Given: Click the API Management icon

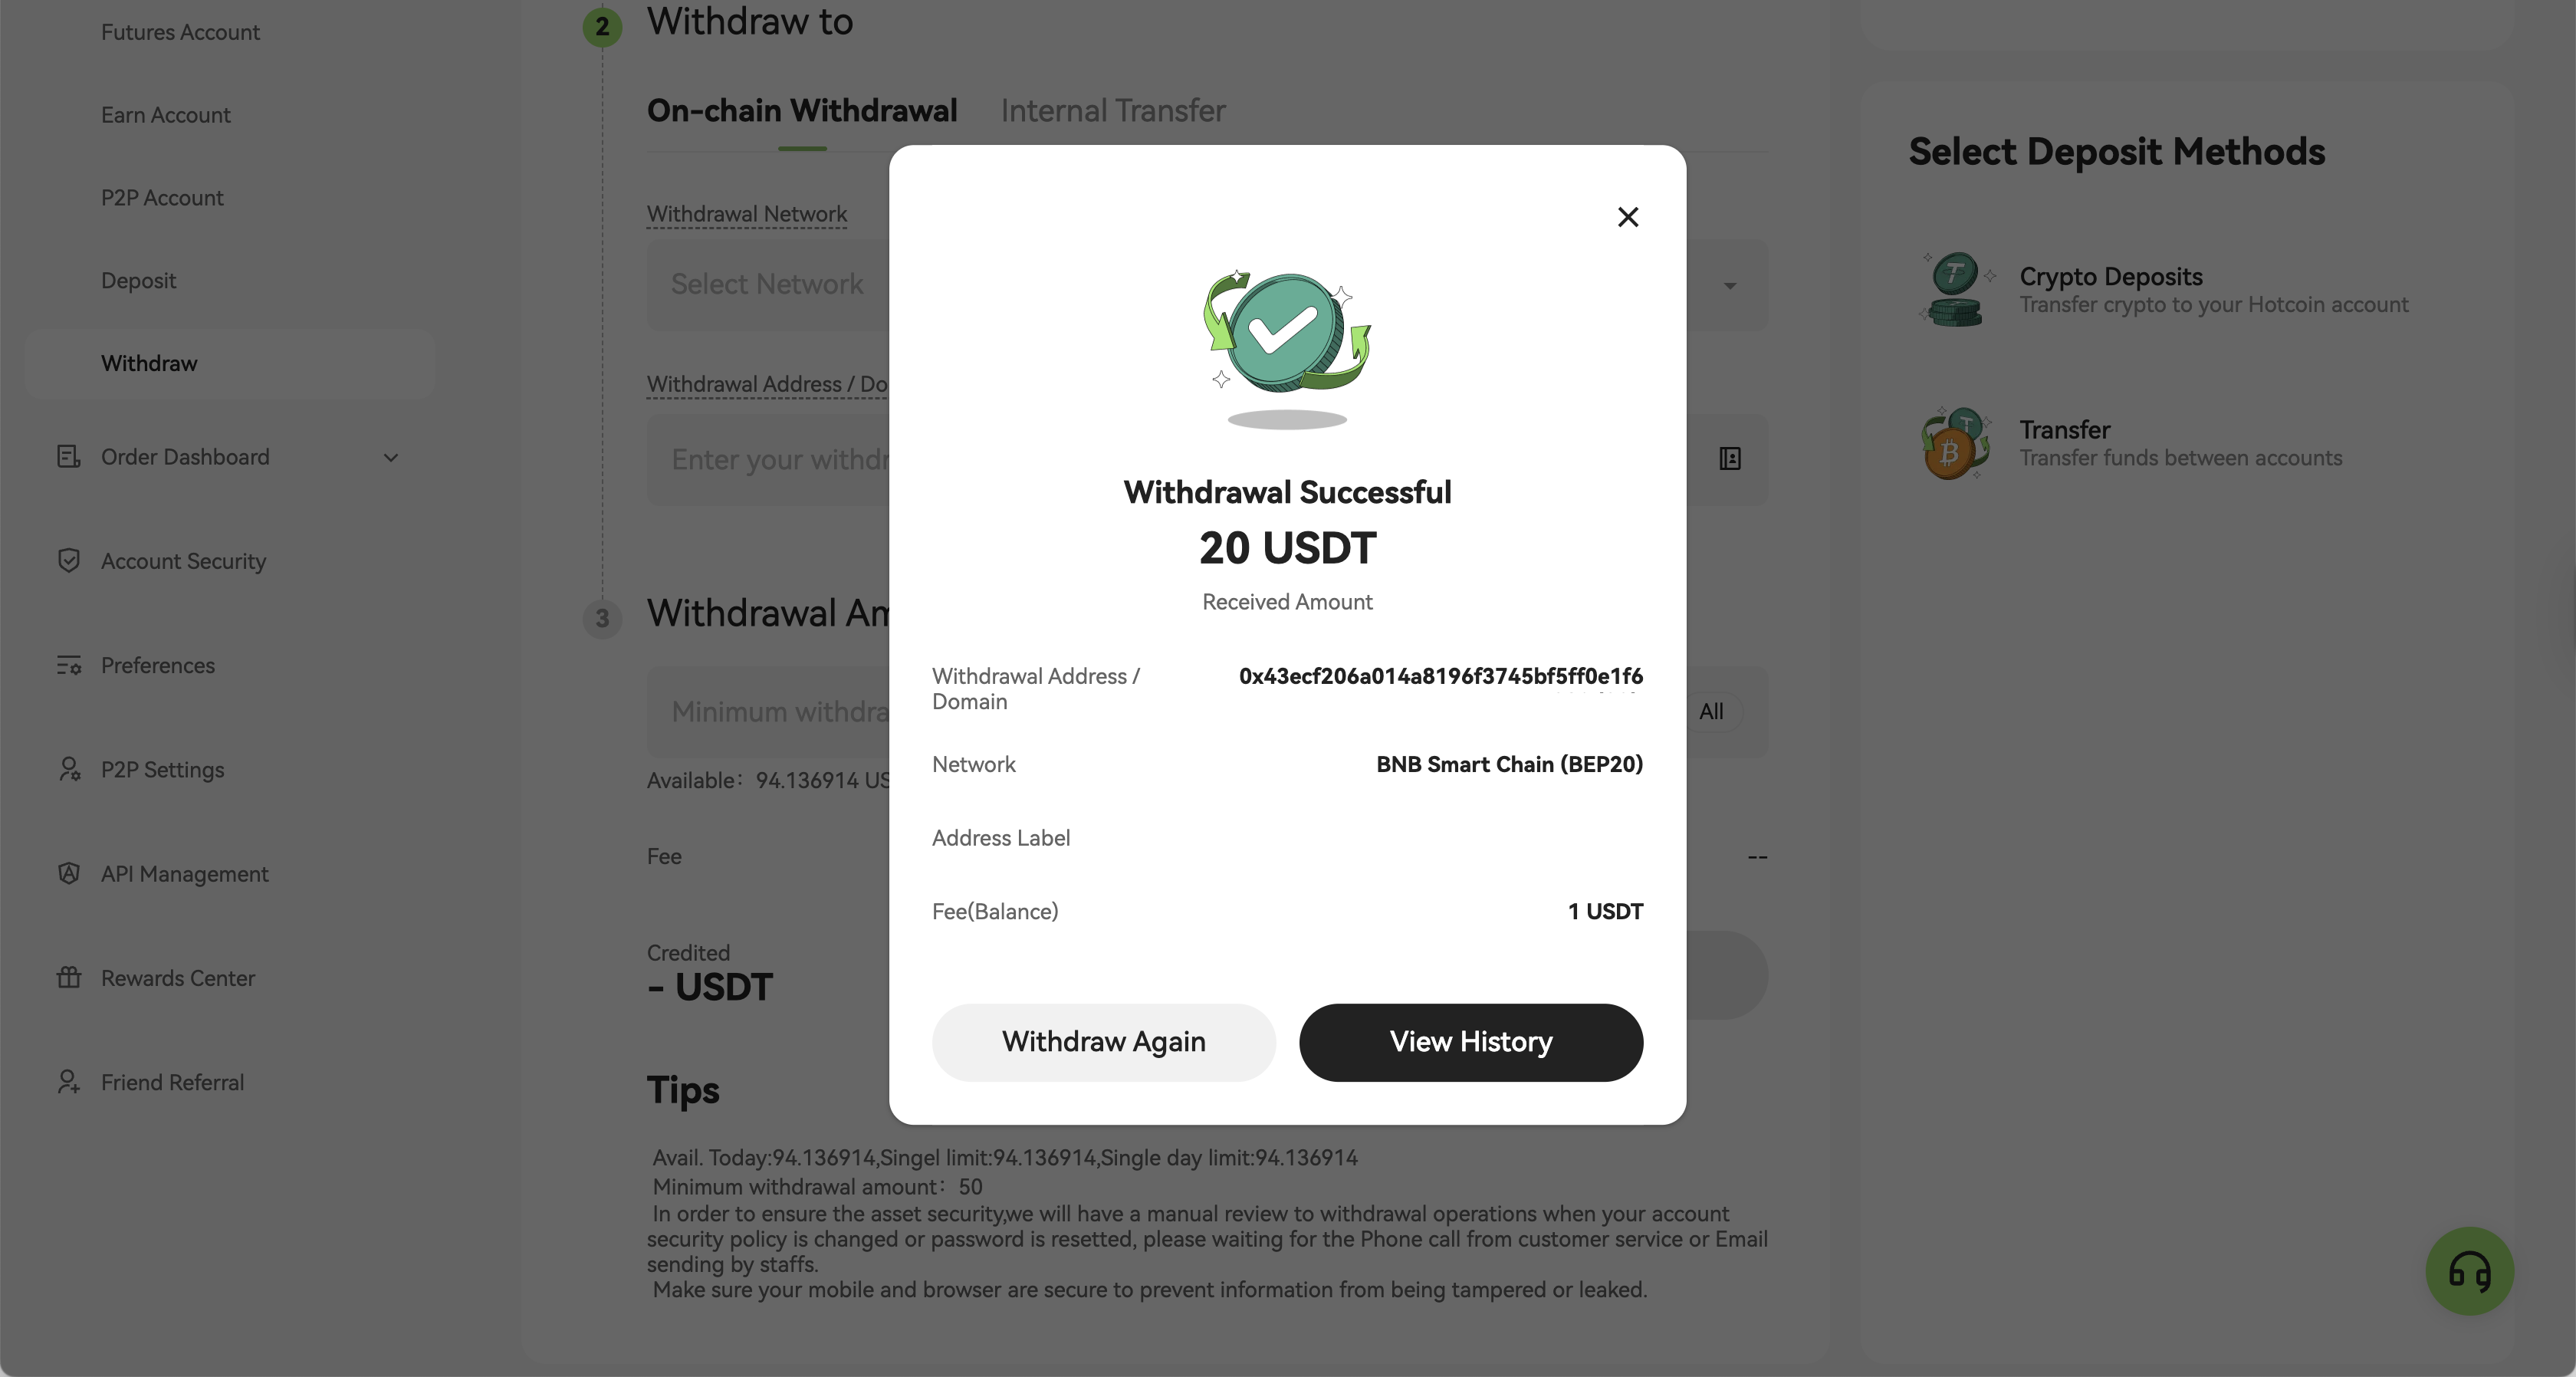Looking at the screenshot, I should [x=69, y=873].
